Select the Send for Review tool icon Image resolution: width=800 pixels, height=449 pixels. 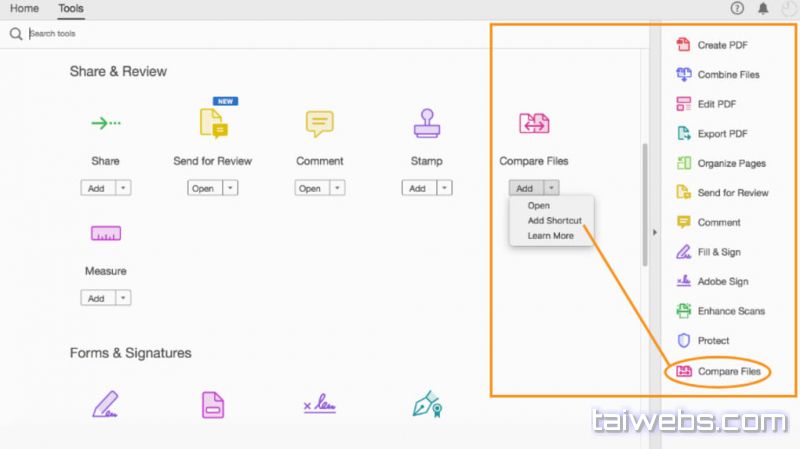click(x=212, y=123)
